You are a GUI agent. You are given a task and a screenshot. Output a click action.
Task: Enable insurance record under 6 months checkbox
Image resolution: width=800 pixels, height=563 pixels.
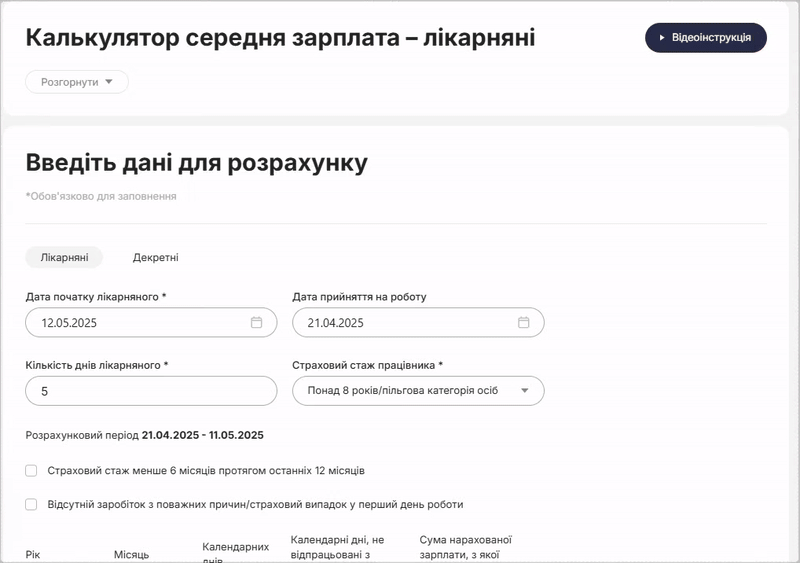[x=32, y=470]
